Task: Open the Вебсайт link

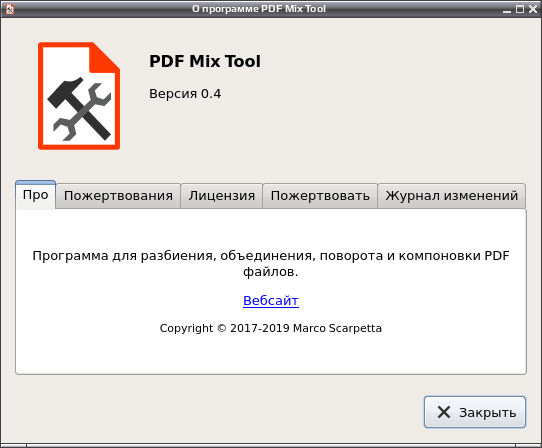Action: coord(271,301)
